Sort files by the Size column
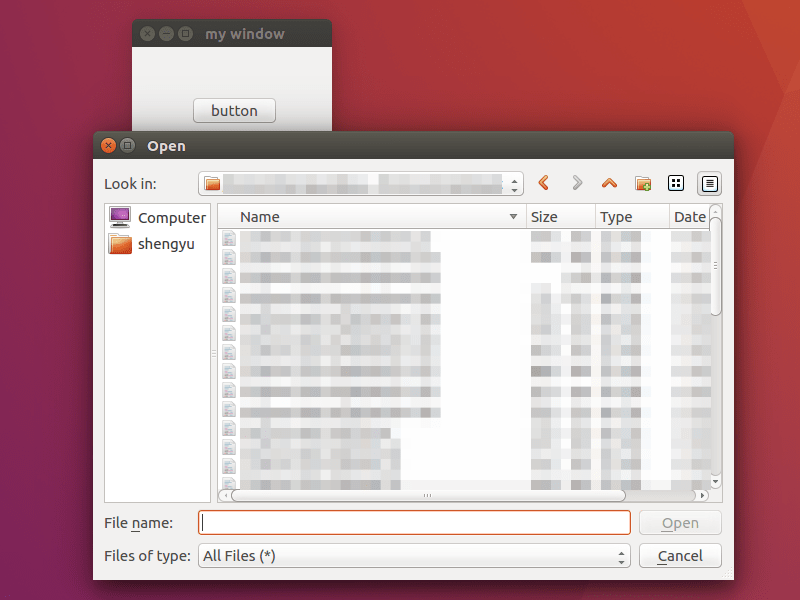Viewport: 800px width, 600px height. 544,216
